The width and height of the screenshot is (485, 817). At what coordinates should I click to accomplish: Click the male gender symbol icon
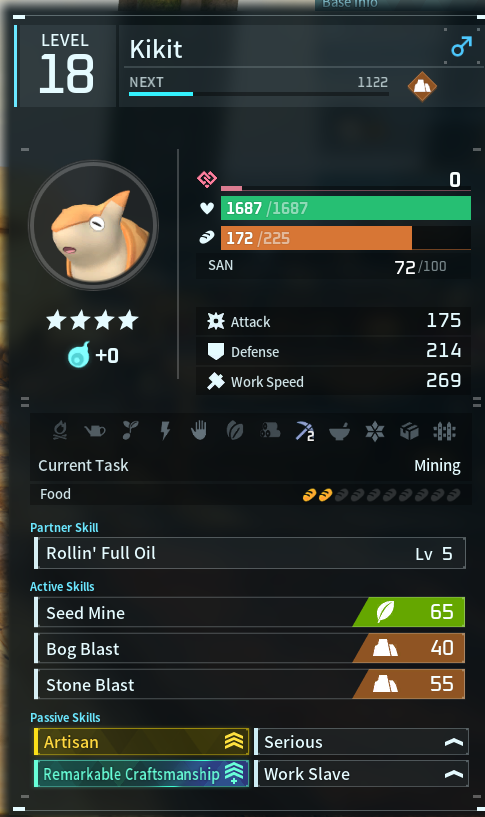462,46
